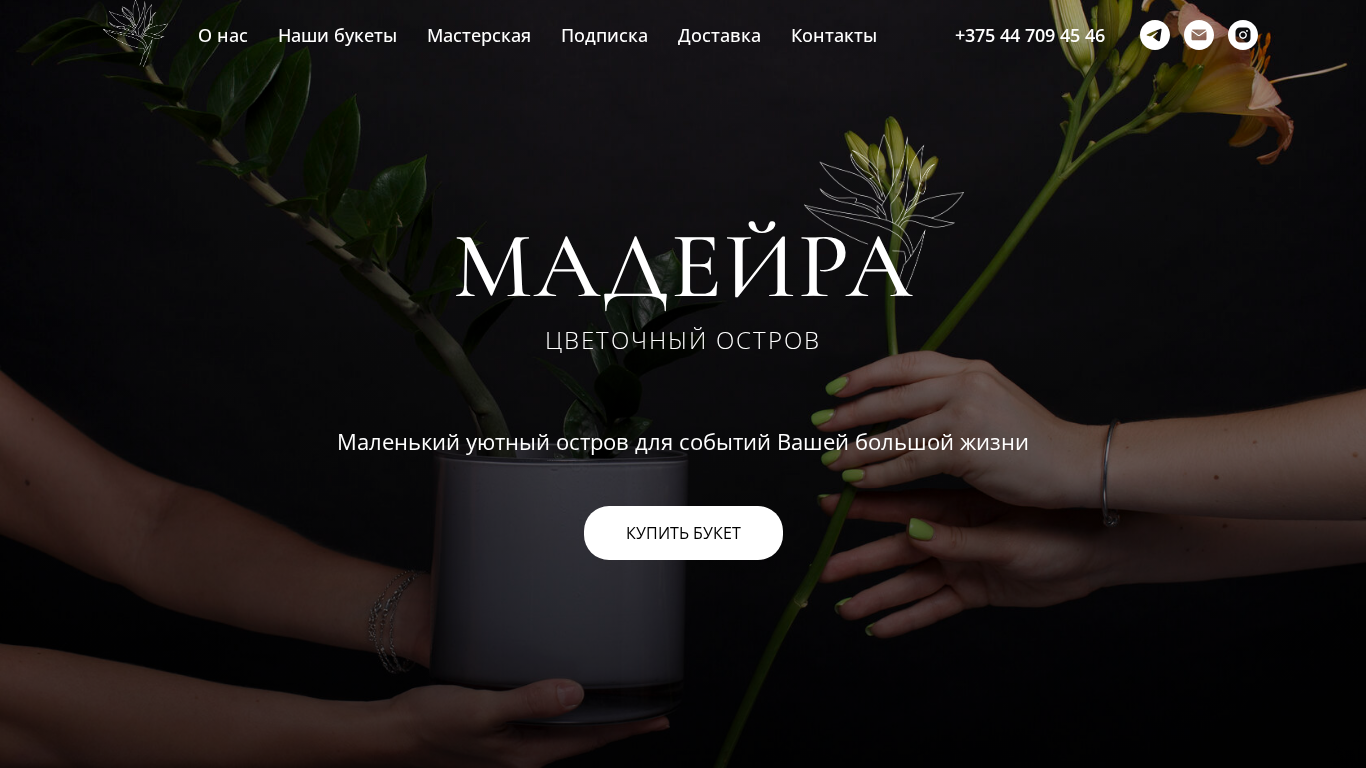Call the phone number +375 44 709 45 46
1366x768 pixels.
click(1030, 36)
